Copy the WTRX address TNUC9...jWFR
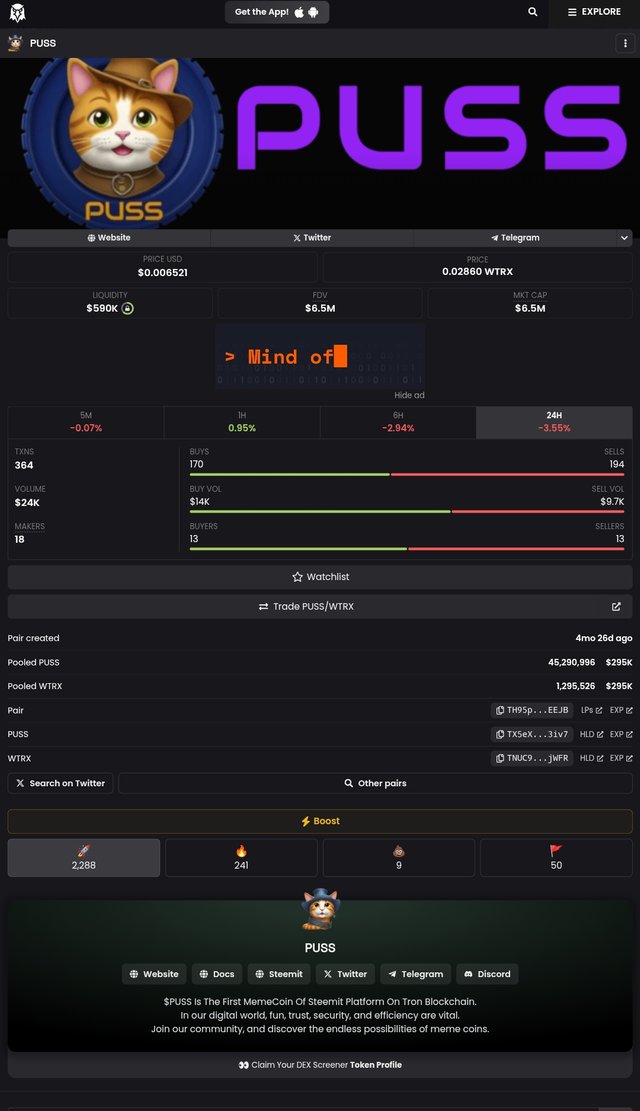Image resolution: width=640 pixels, height=1111 pixels. pos(532,758)
